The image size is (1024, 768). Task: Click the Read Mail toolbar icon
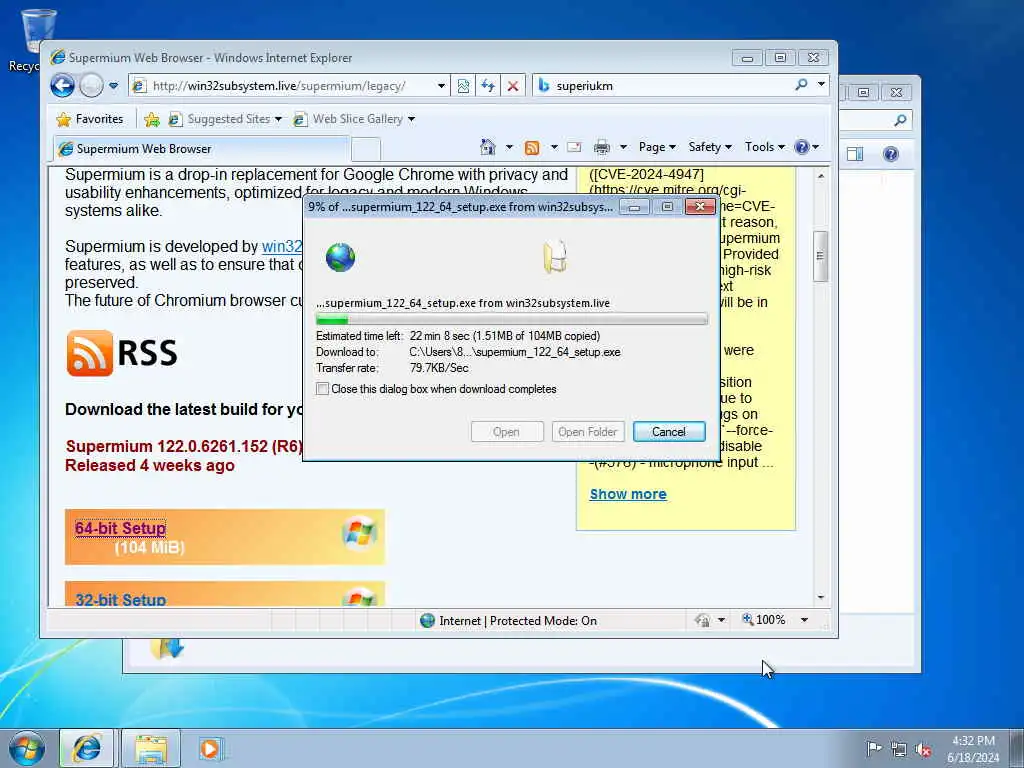coord(574,147)
